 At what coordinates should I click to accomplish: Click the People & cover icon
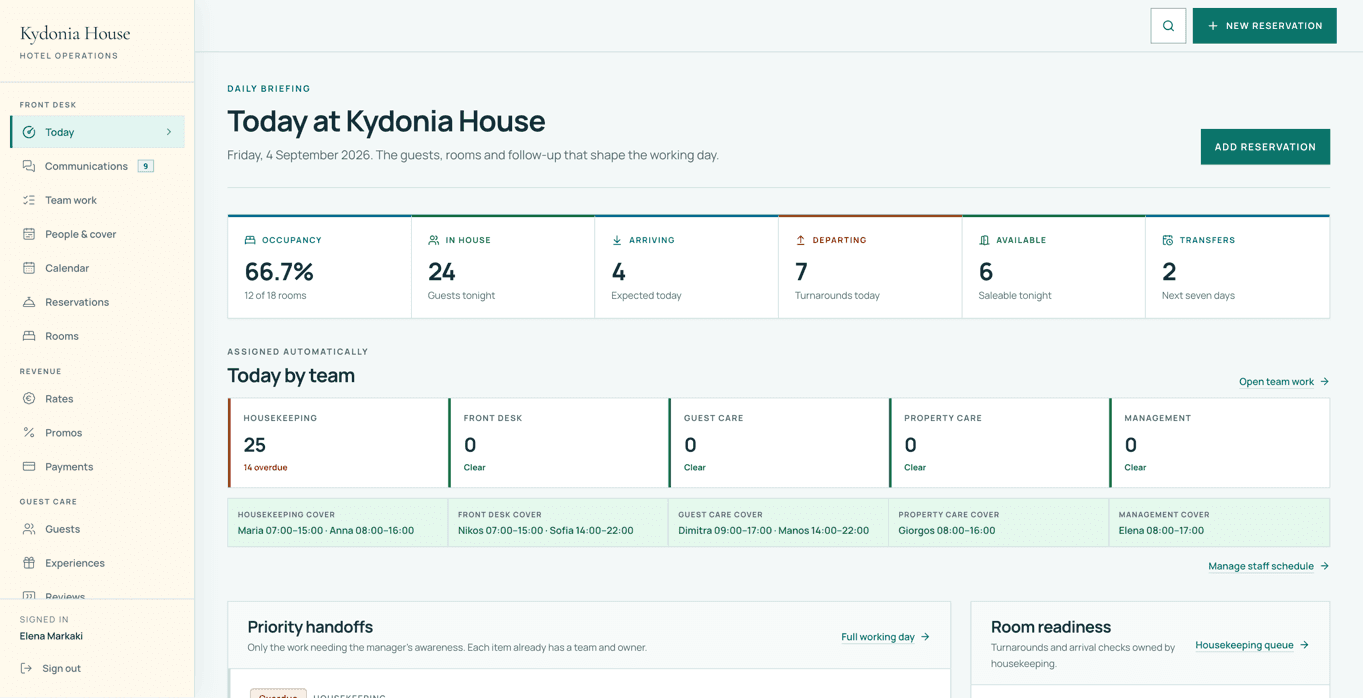tap(29, 234)
